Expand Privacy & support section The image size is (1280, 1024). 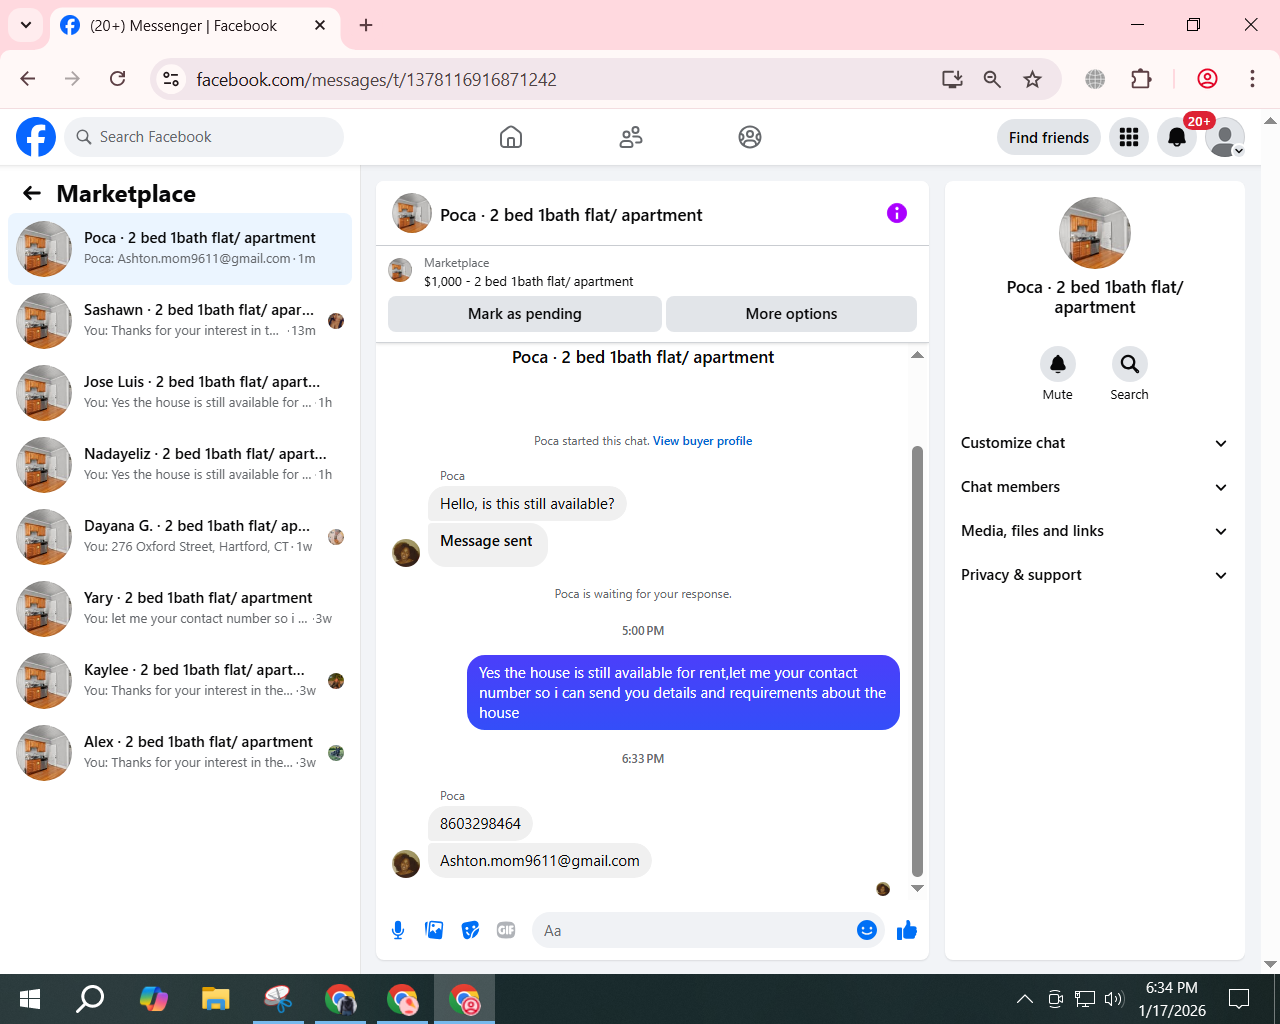pos(1095,575)
